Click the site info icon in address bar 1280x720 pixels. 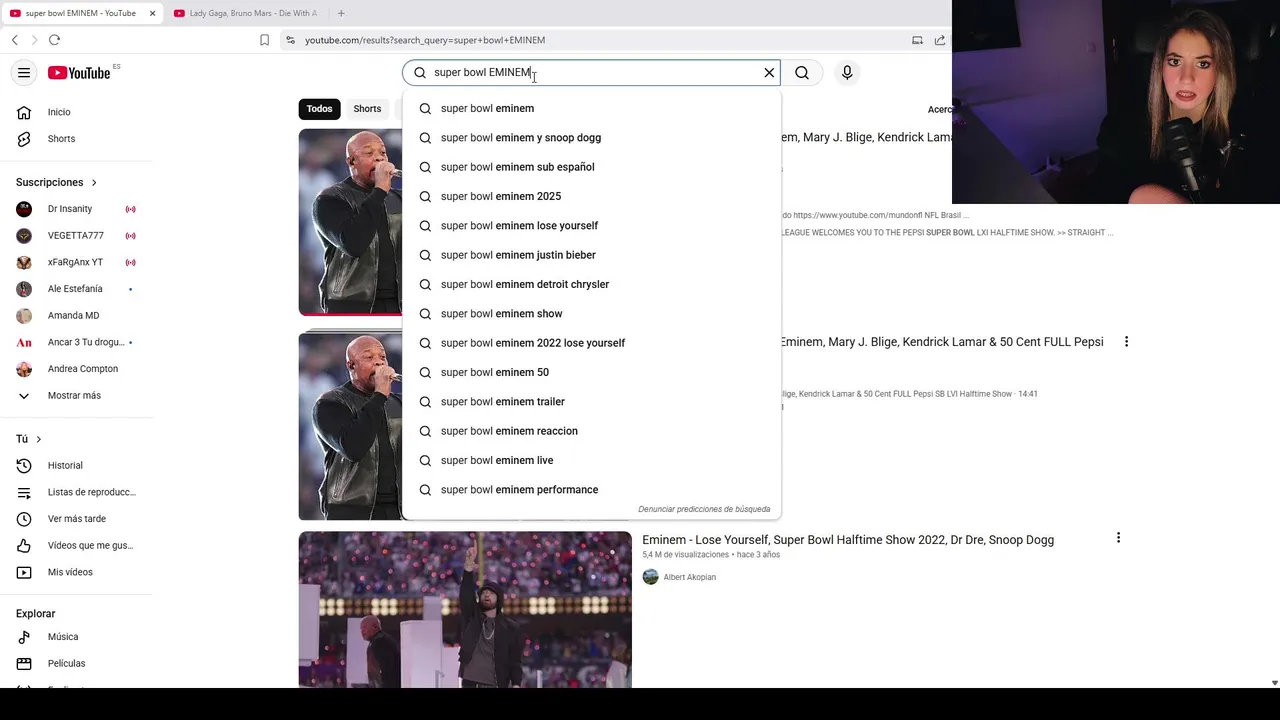coord(290,40)
